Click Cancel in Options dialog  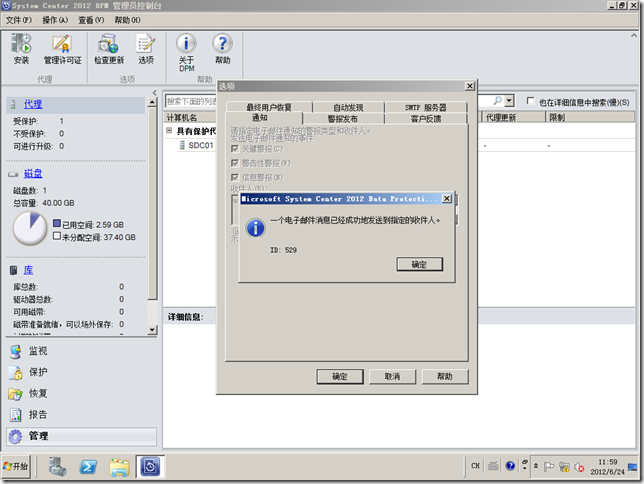392,376
